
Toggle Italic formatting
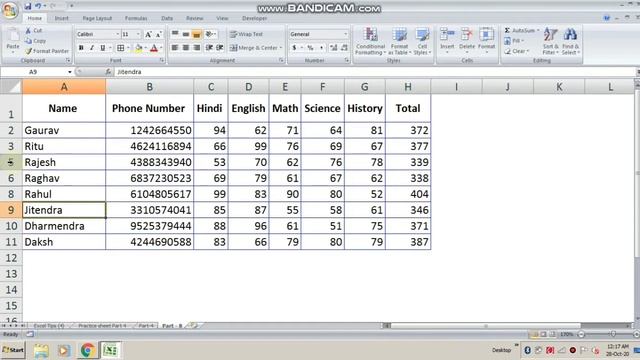pyautogui.click(x=92, y=48)
